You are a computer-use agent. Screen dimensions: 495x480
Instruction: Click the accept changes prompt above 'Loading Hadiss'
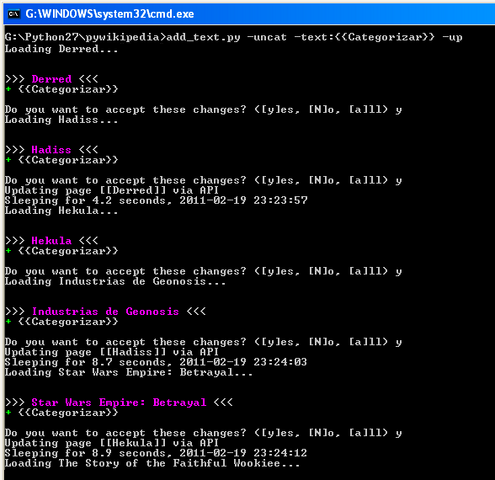point(203,110)
